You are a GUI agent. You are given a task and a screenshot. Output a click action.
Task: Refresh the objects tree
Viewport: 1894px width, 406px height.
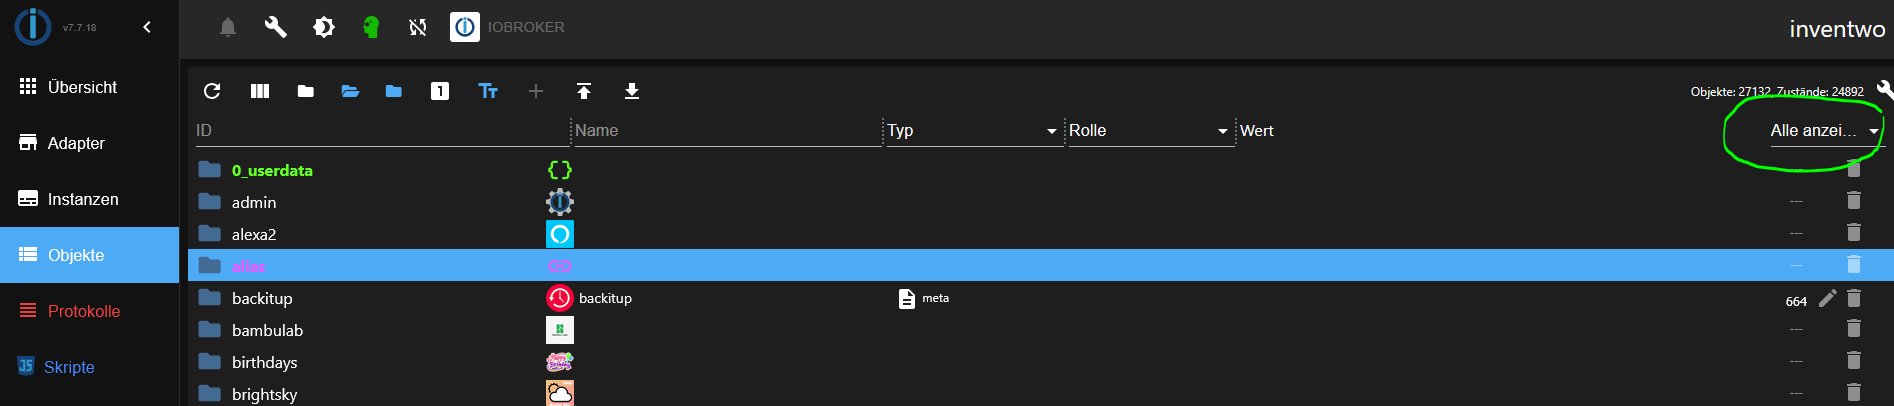212,91
